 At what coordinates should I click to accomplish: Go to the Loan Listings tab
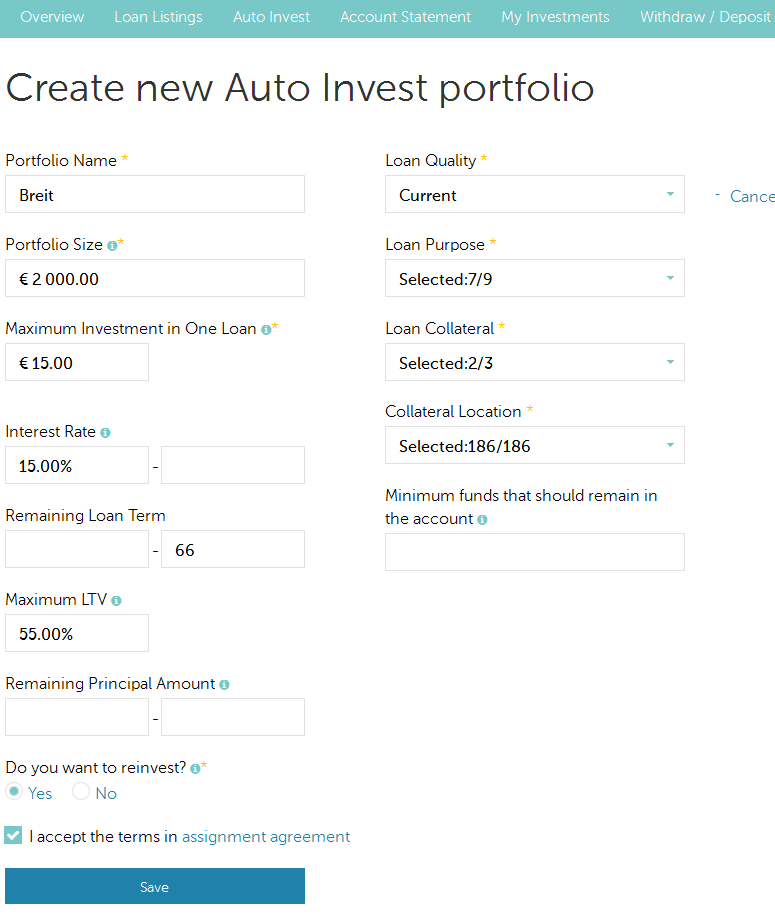pos(158,17)
